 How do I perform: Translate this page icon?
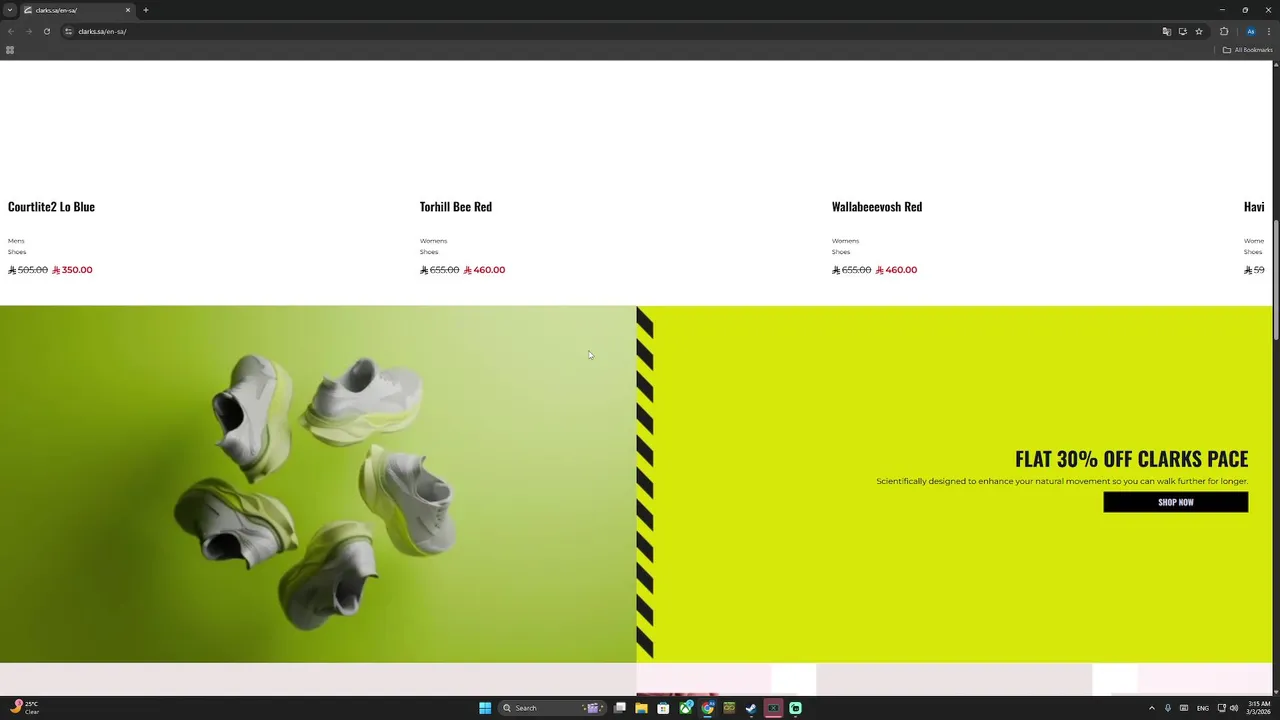pos(1166,31)
